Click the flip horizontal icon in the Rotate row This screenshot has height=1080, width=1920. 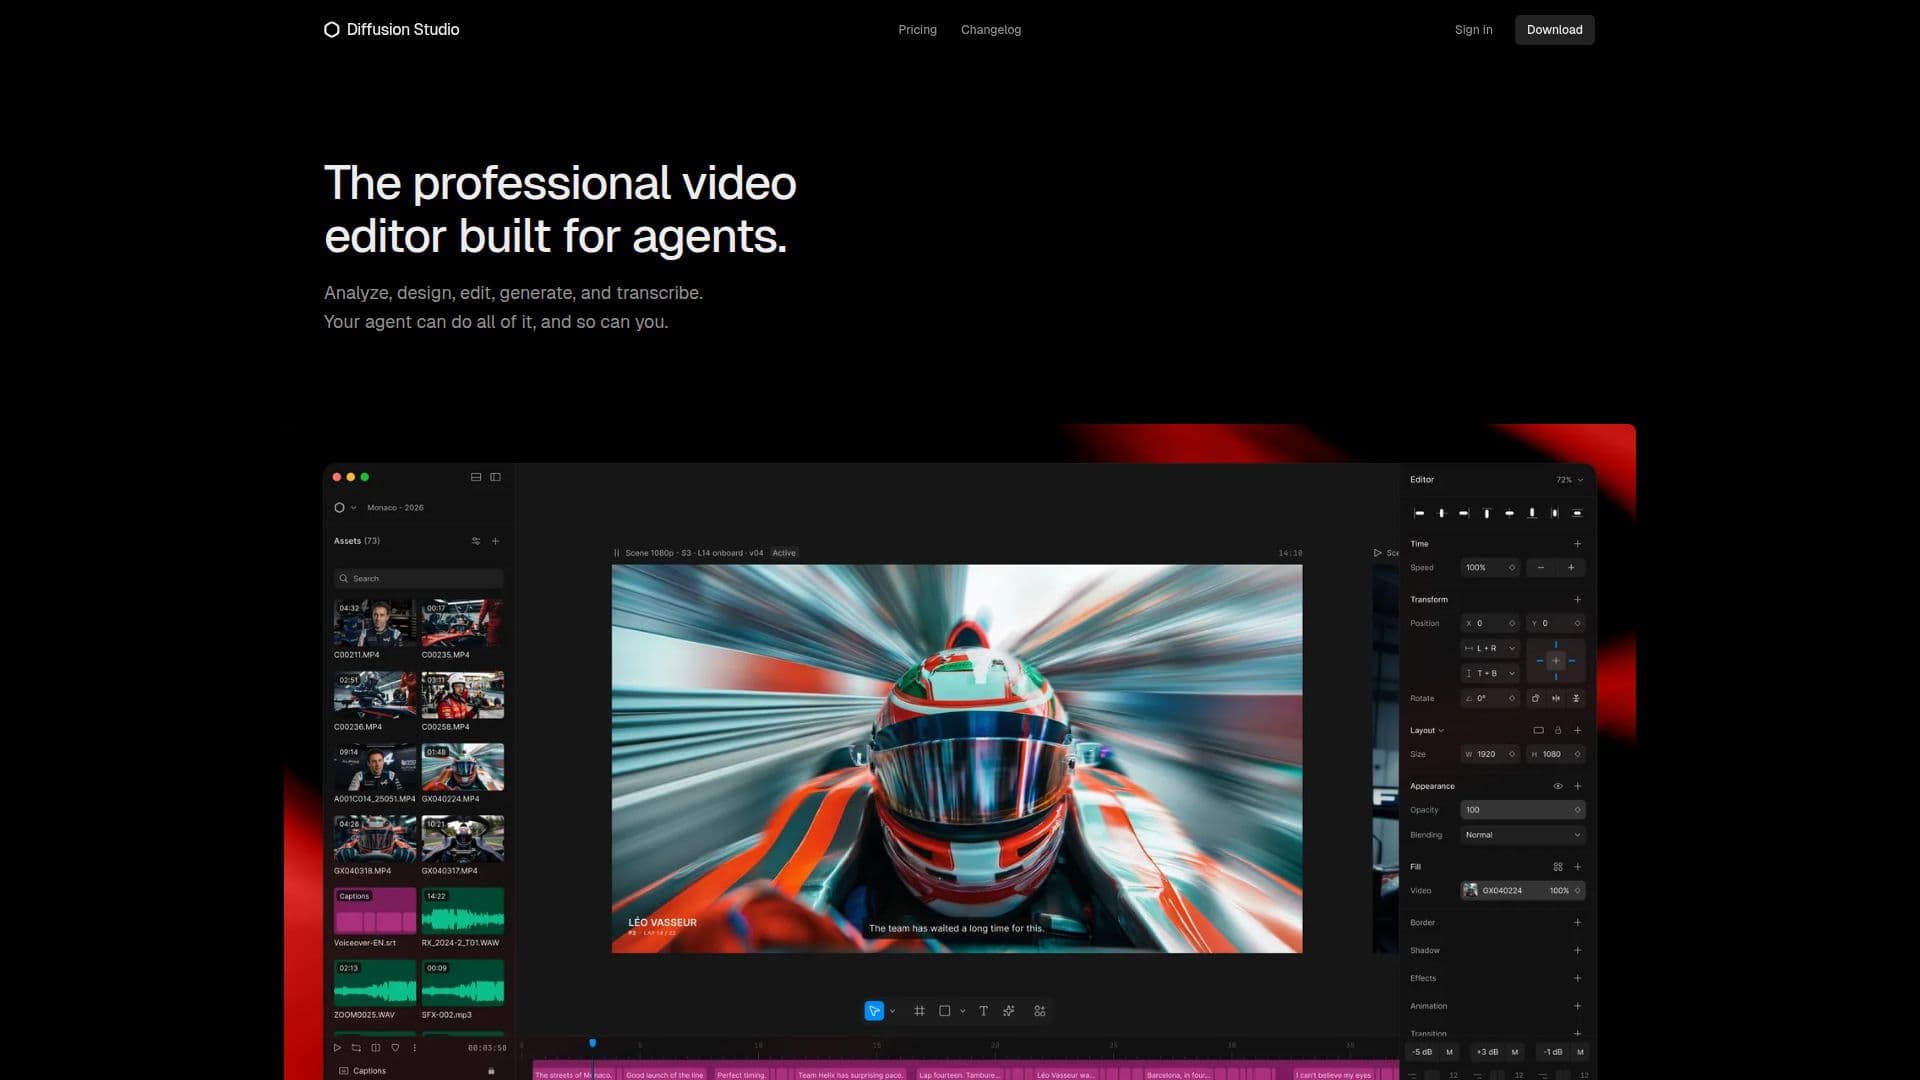point(1556,698)
